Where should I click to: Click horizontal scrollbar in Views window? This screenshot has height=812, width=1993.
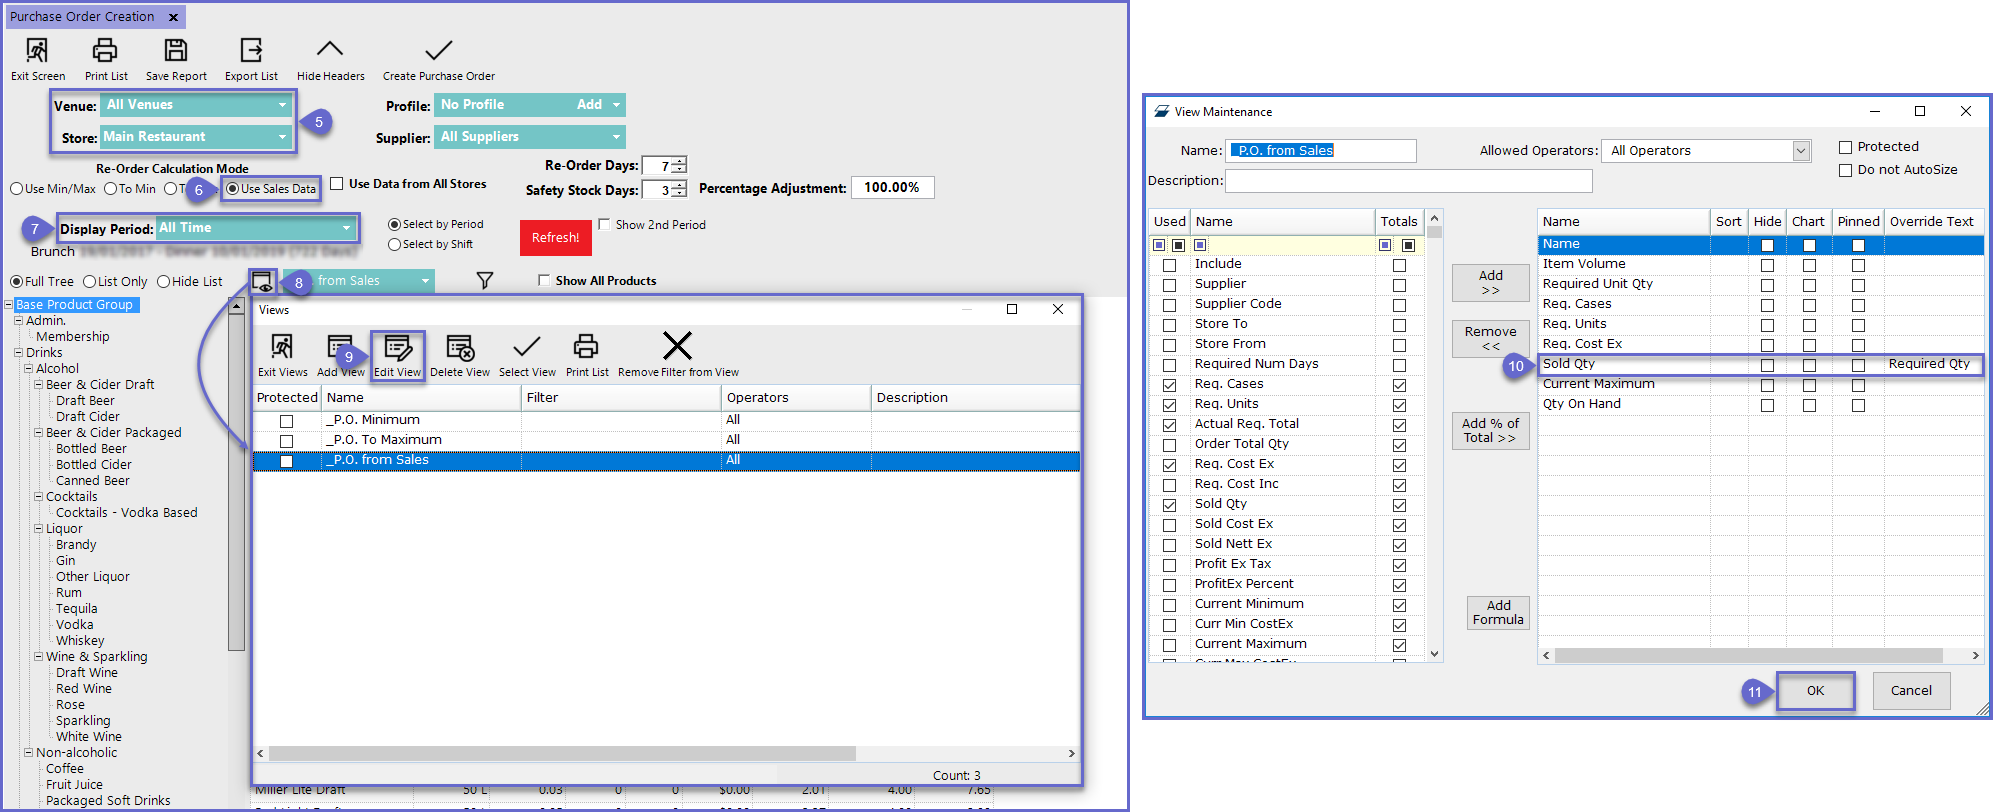pos(561,753)
